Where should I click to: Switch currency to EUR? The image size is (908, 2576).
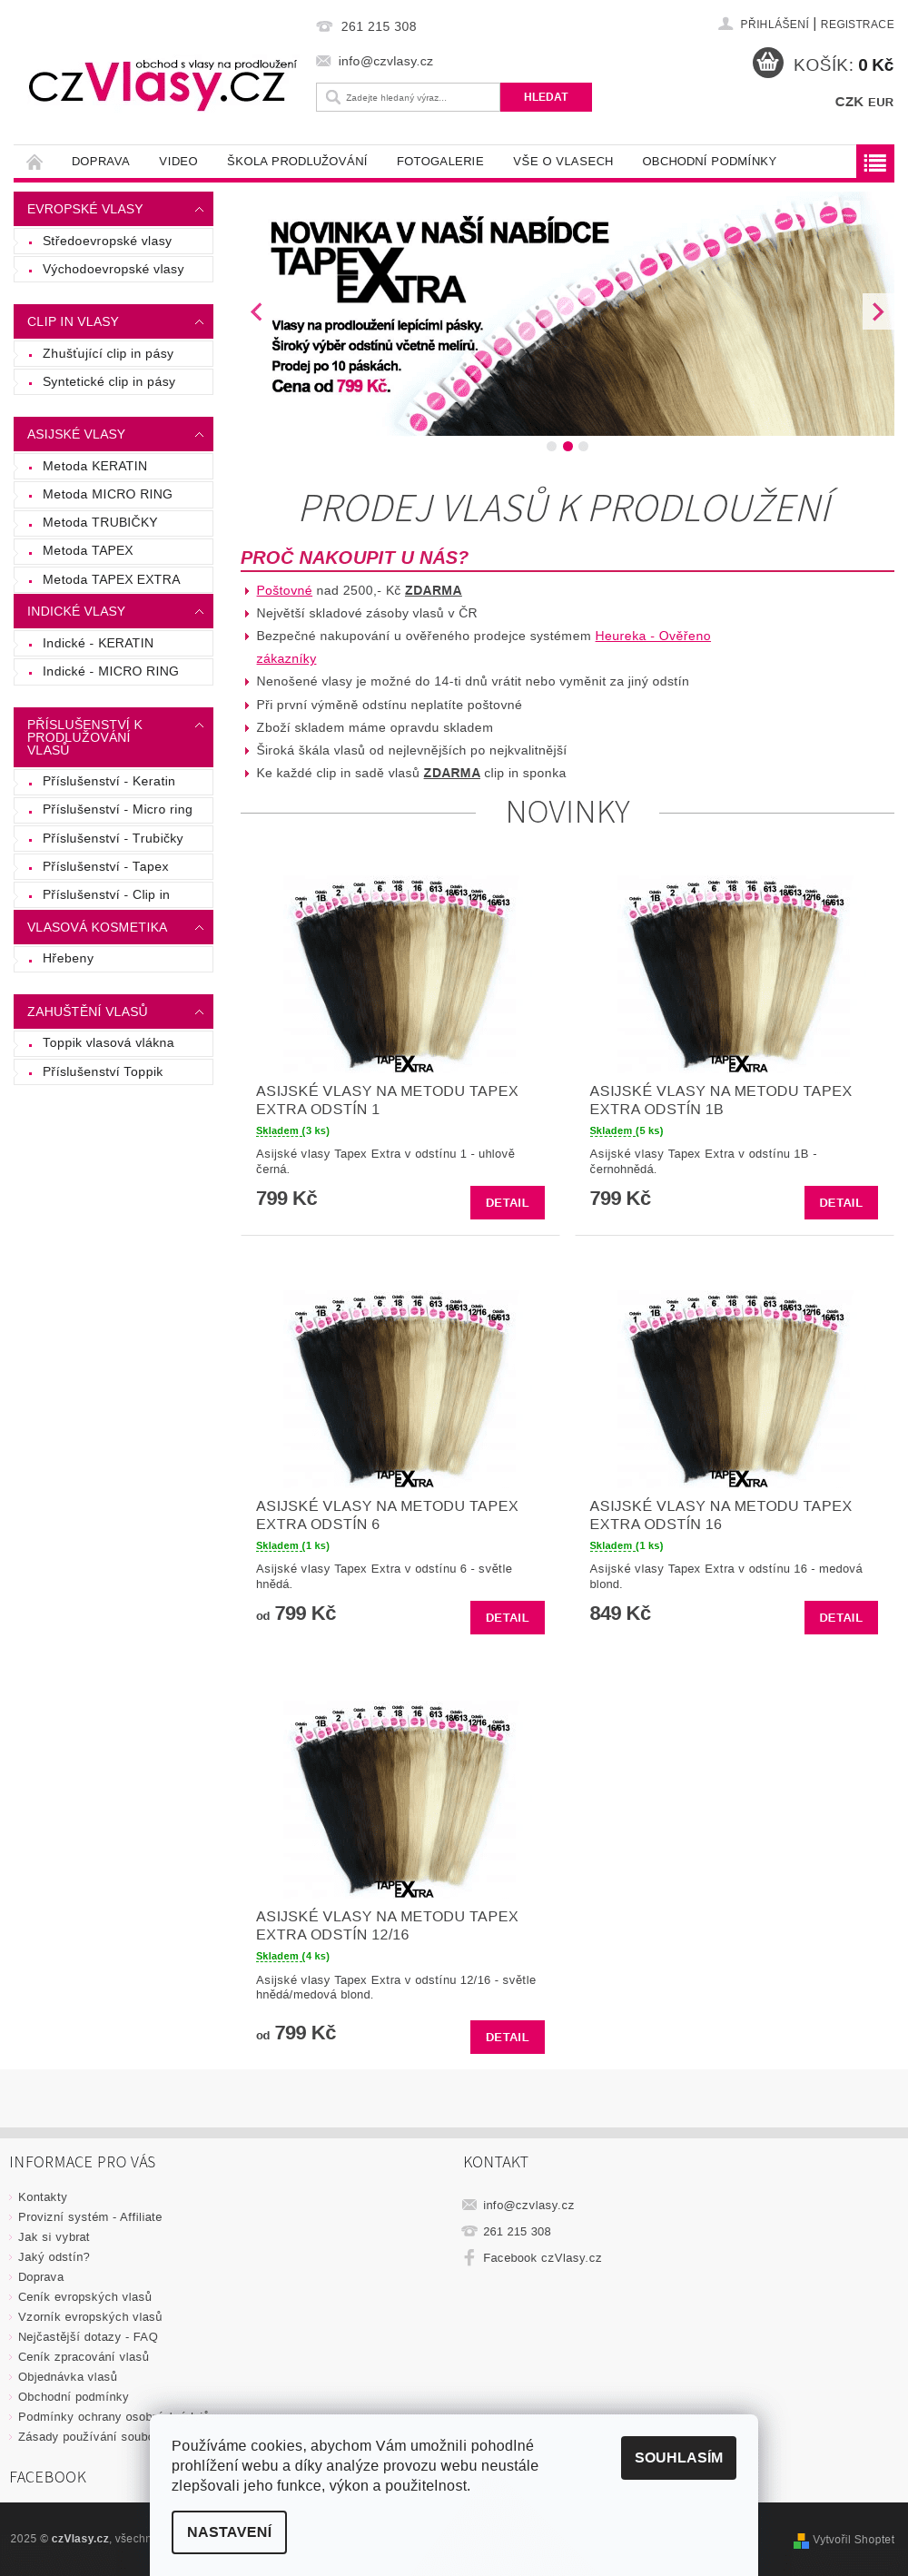[x=880, y=102]
